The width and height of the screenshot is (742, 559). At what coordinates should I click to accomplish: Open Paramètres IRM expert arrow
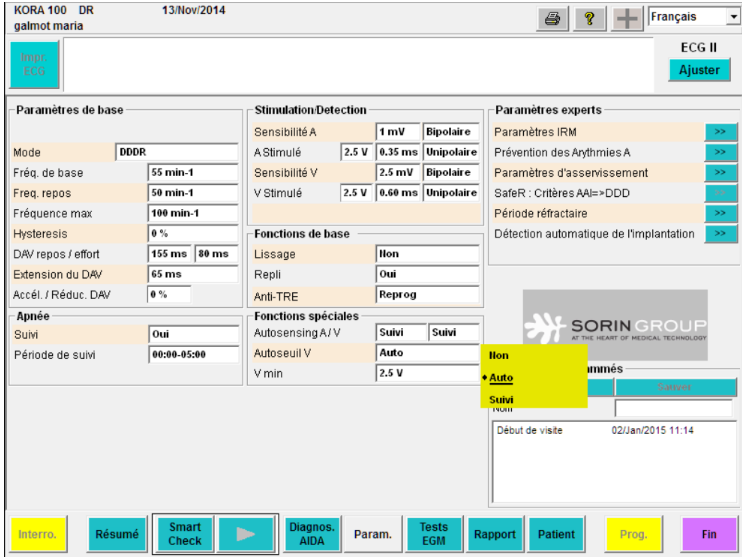(x=720, y=132)
